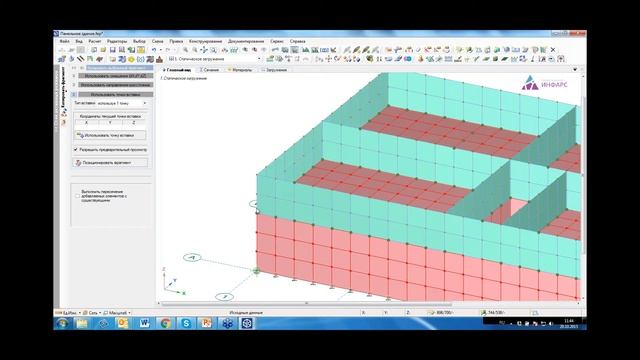This screenshot has height=360, width=640.
Task: Open the Вид menu
Action: [x=79, y=41]
